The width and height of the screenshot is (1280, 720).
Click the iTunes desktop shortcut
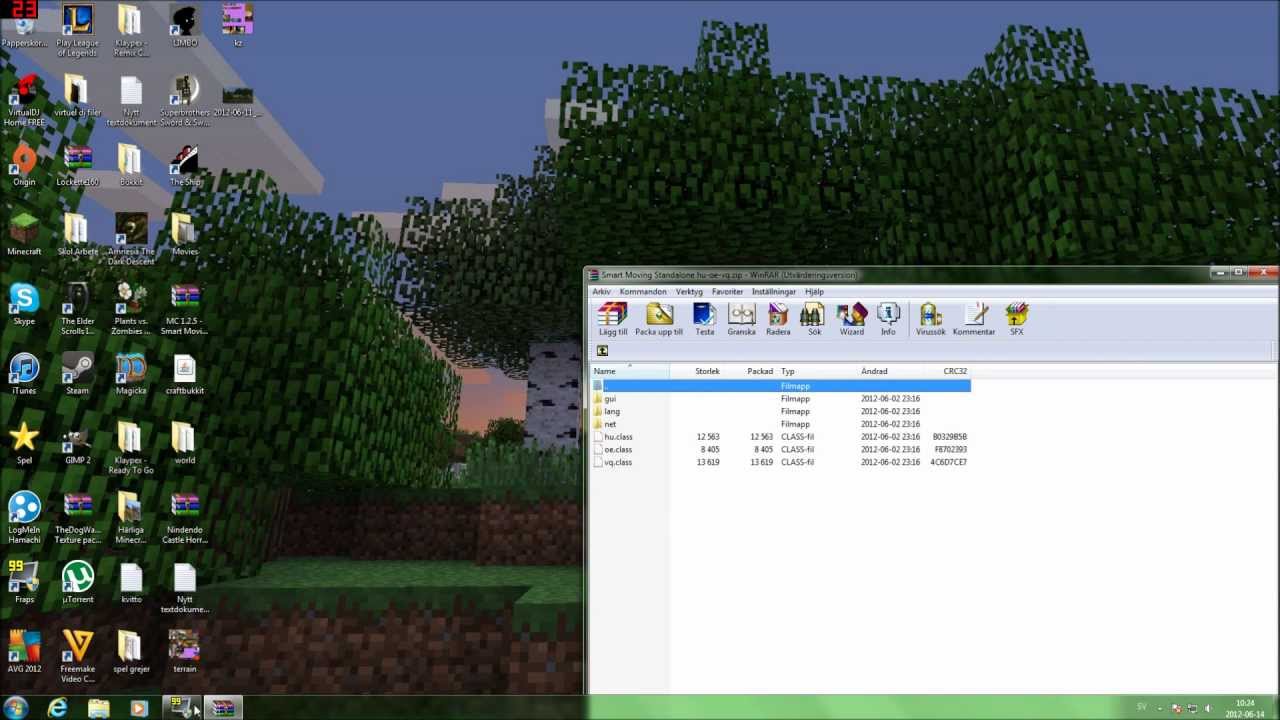coord(24,374)
